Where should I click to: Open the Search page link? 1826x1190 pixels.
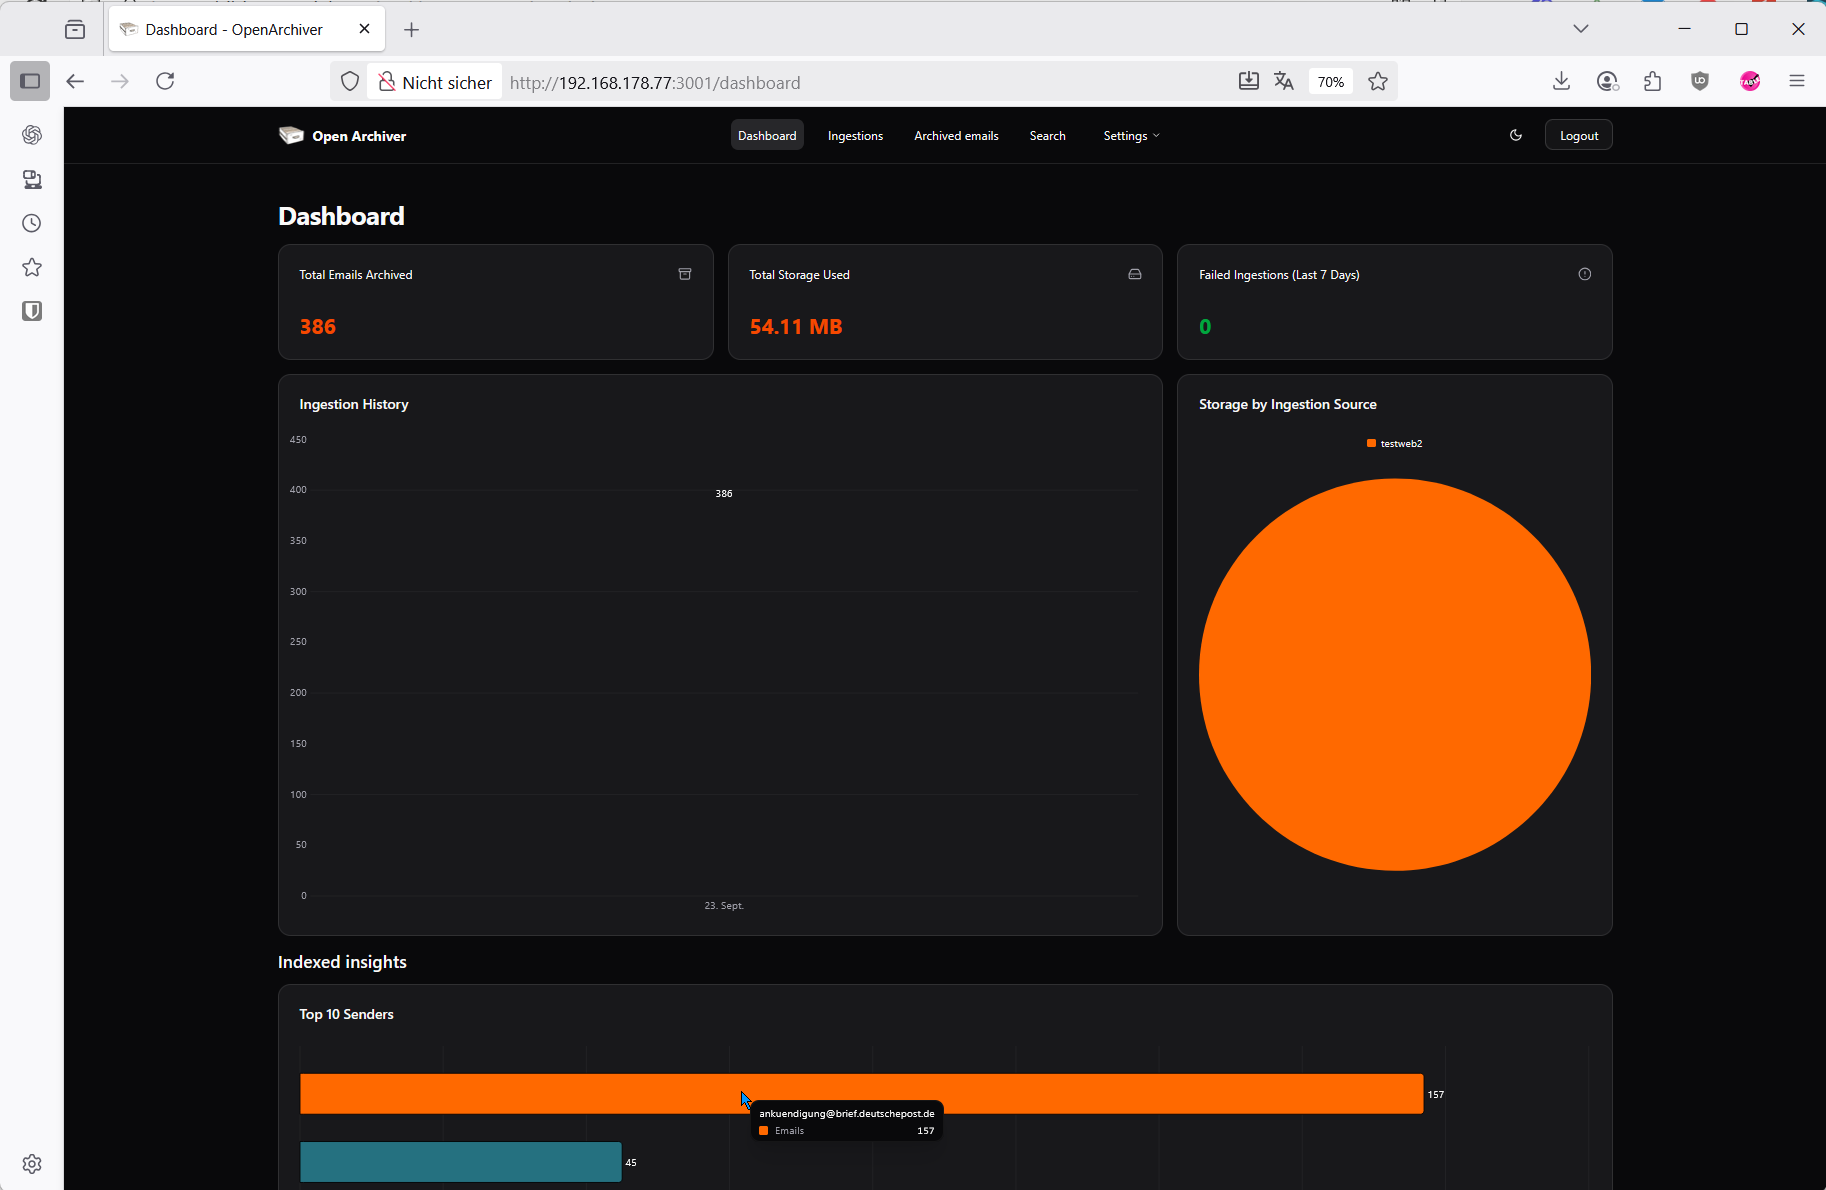coord(1047,136)
